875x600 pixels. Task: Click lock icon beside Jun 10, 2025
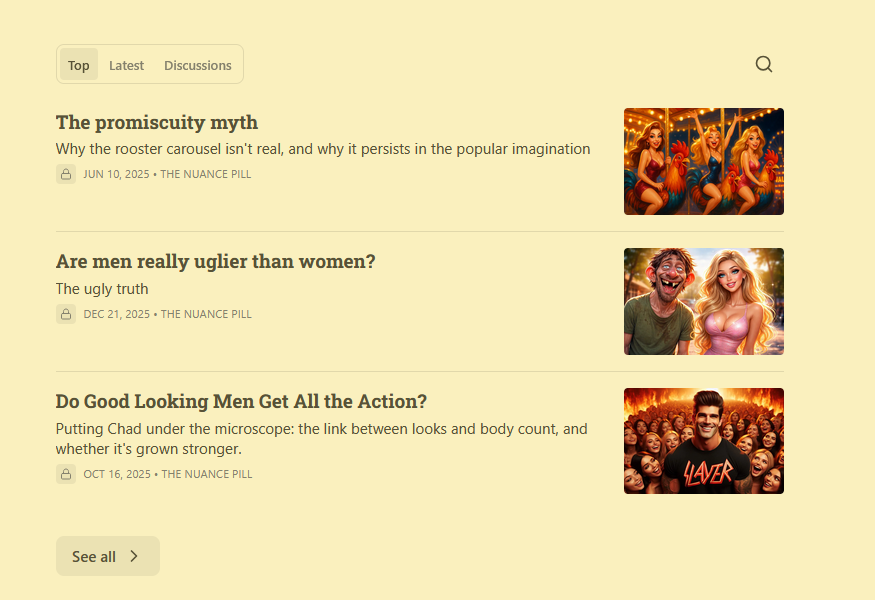coord(66,174)
